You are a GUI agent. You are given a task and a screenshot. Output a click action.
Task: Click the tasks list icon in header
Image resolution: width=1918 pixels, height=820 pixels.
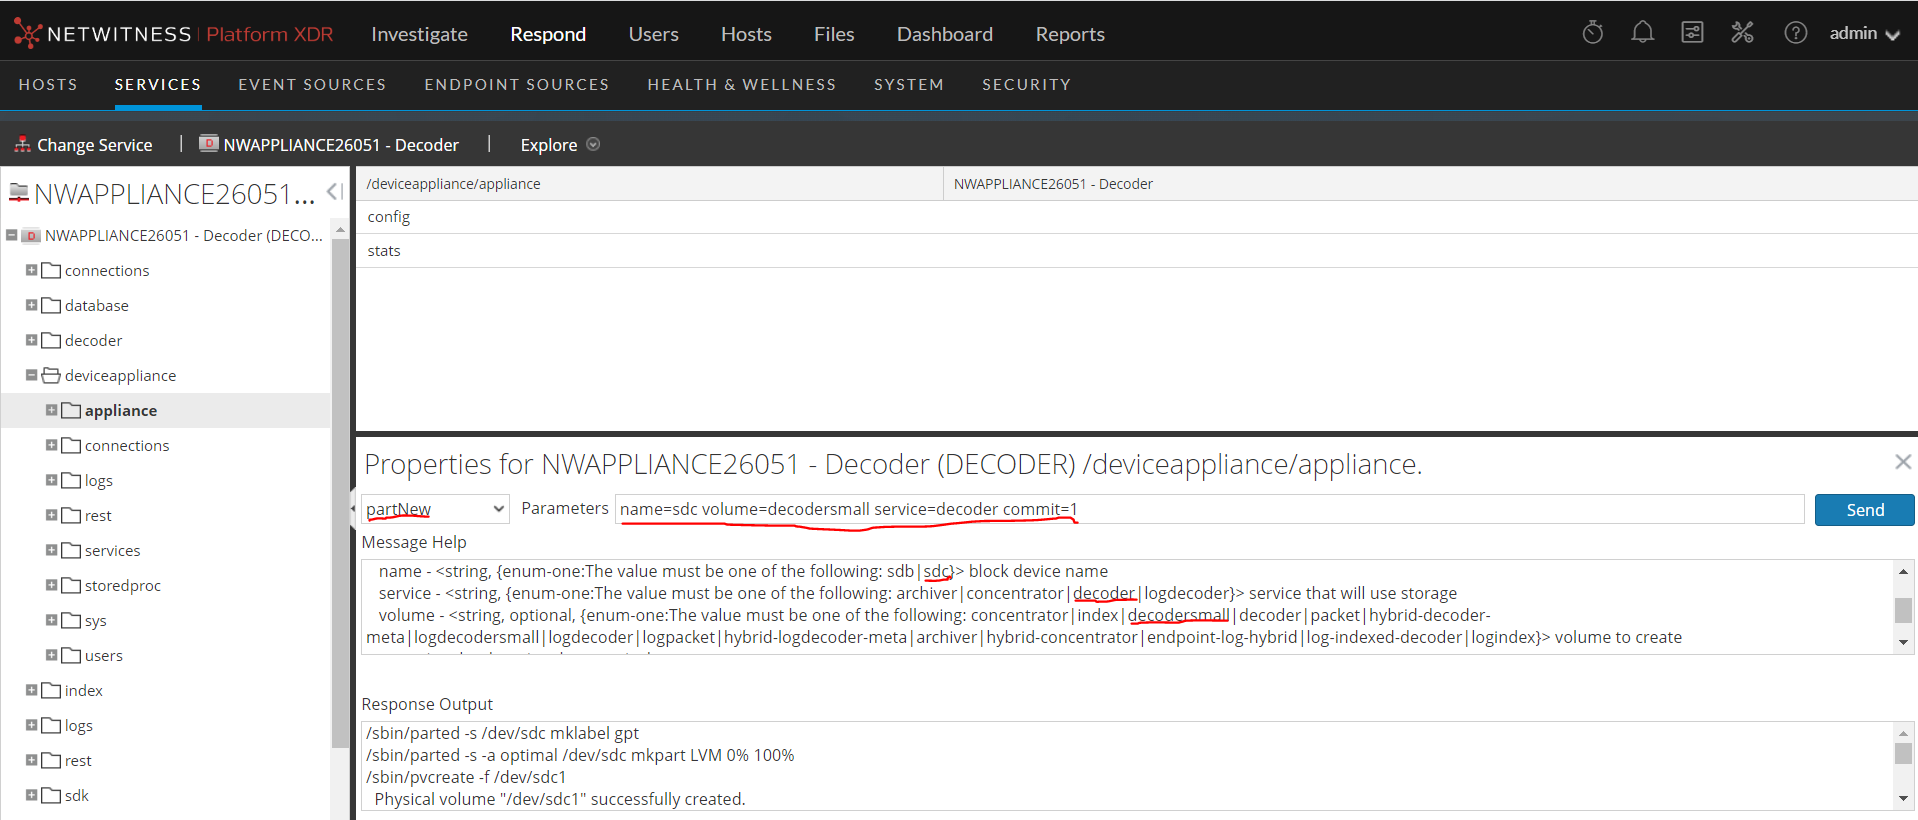[1692, 33]
